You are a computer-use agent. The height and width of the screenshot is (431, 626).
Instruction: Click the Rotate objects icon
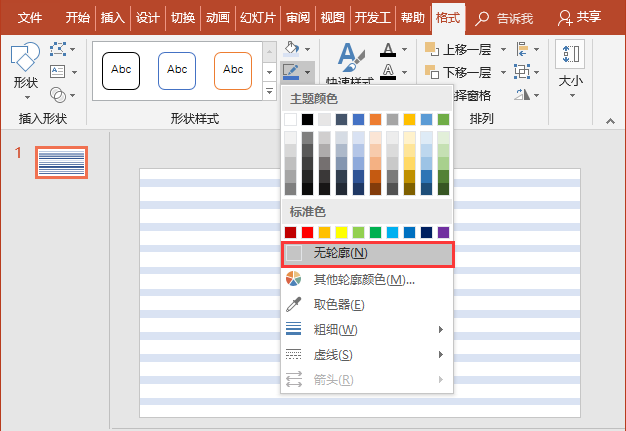tap(522, 95)
